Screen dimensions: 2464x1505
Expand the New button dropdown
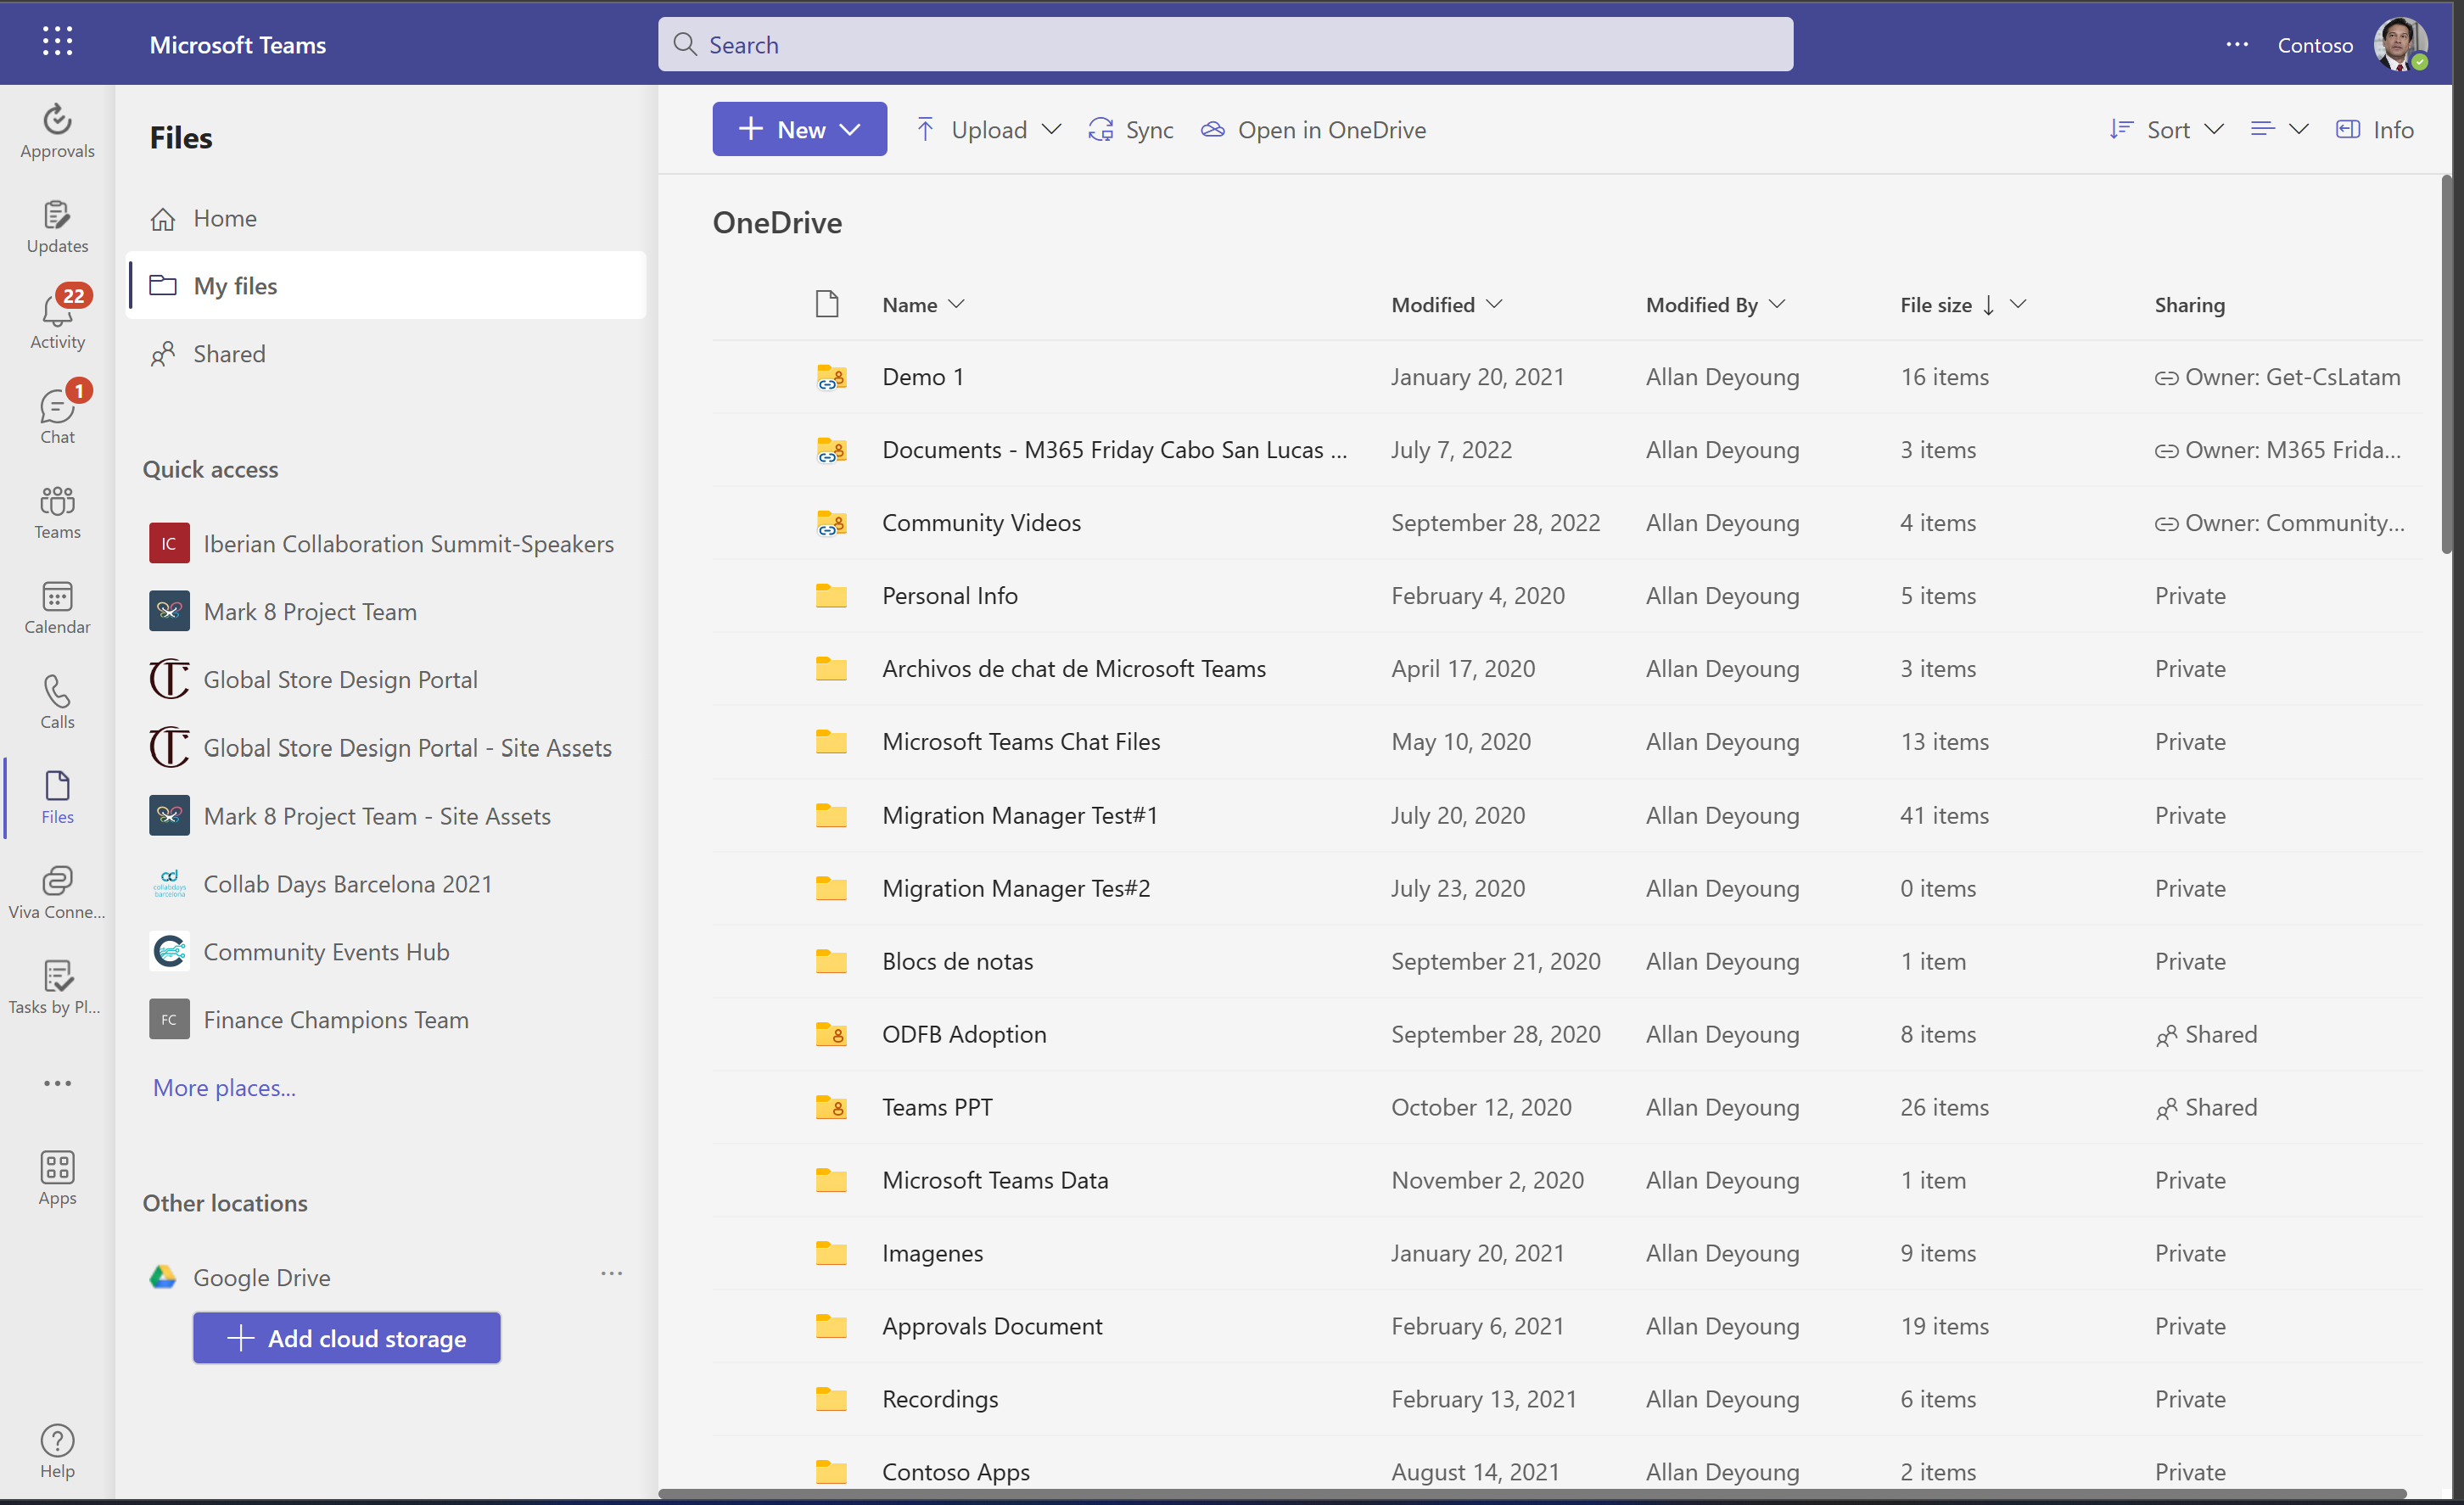(x=799, y=130)
